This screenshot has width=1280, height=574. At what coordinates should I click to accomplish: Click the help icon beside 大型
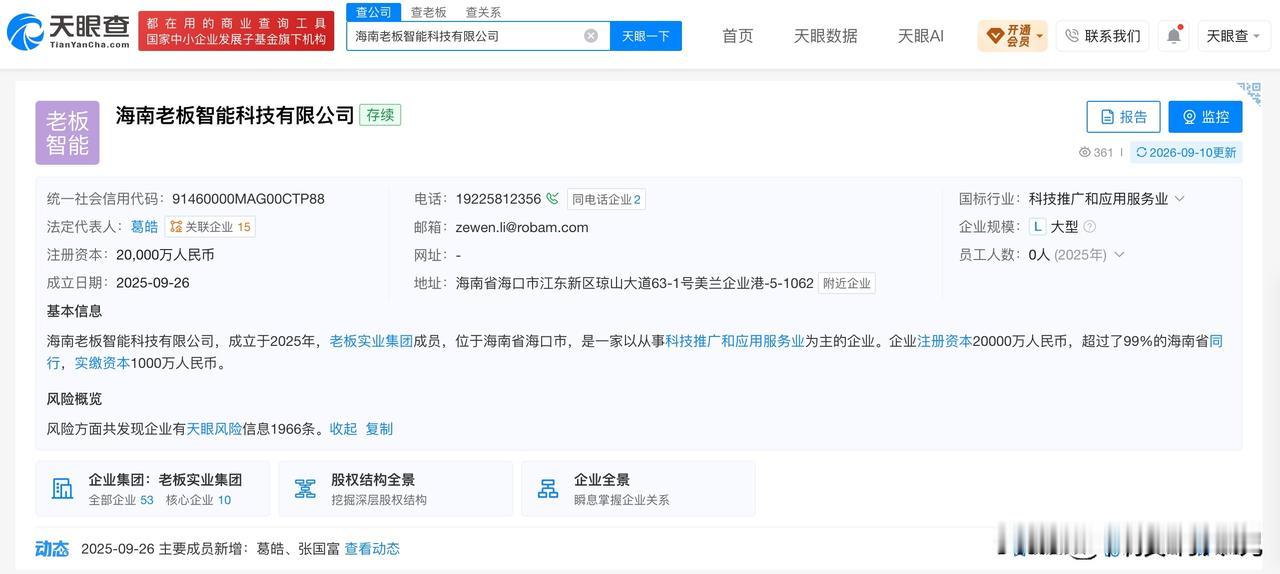coord(1090,226)
